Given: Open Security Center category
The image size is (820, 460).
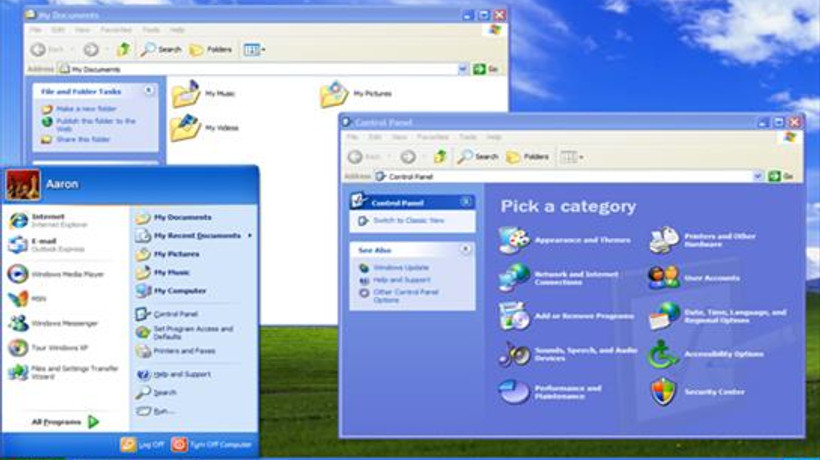Looking at the screenshot, I should [x=697, y=392].
